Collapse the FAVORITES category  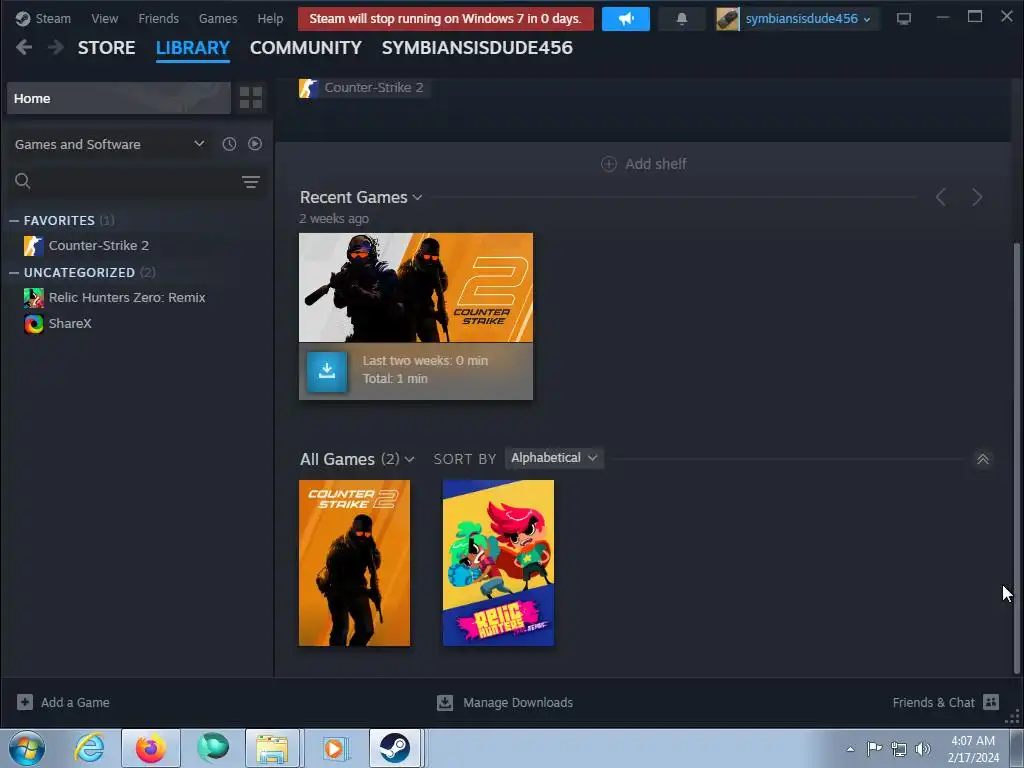(x=14, y=221)
